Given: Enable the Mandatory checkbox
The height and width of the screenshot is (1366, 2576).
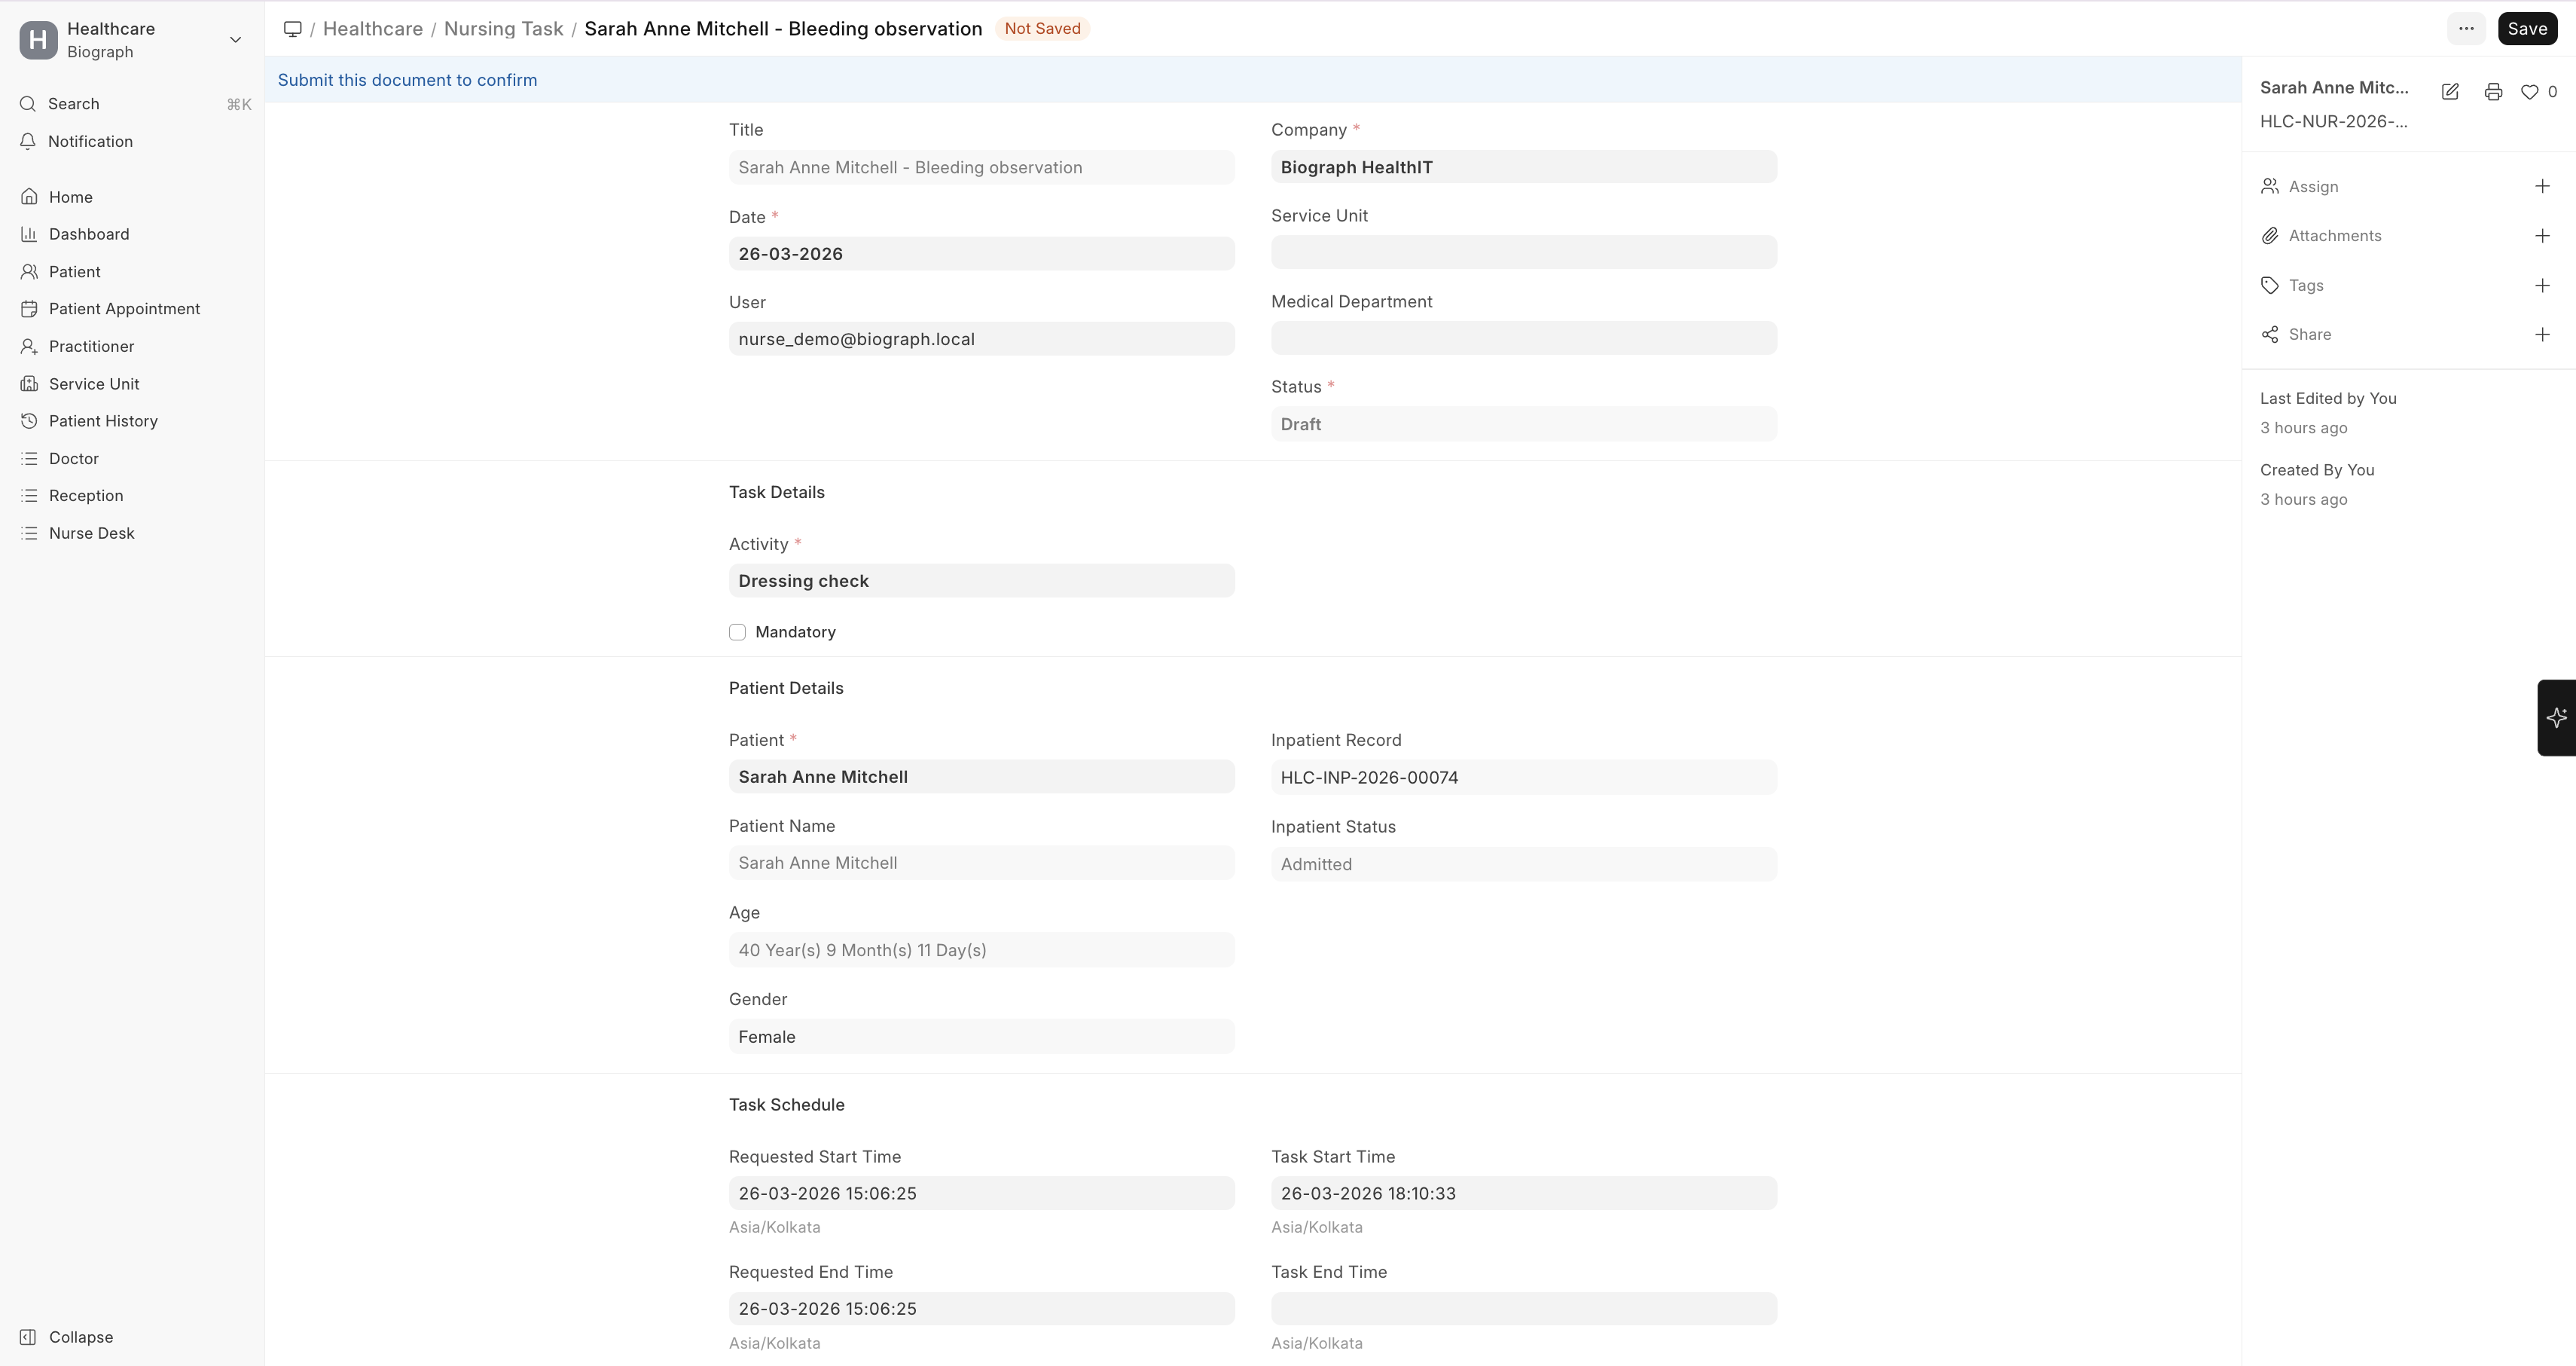Looking at the screenshot, I should [x=737, y=632].
